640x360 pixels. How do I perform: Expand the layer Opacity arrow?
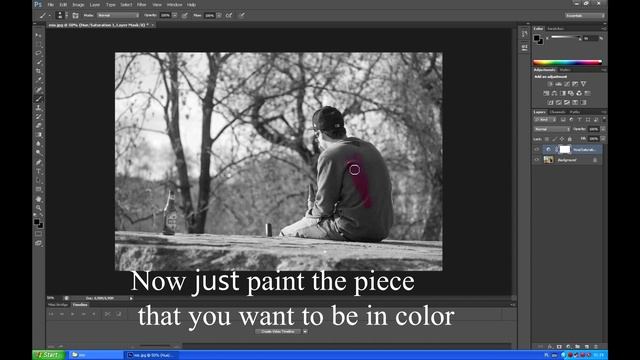tap(603, 129)
